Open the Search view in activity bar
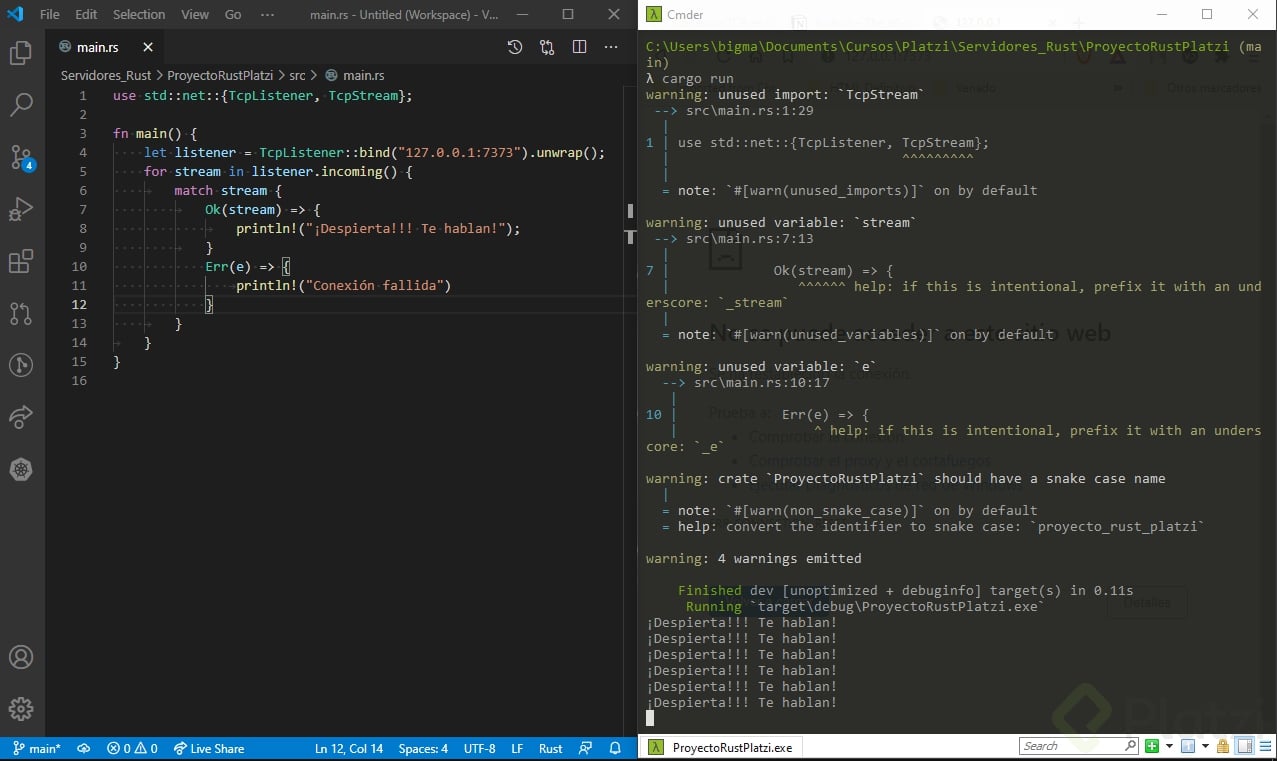This screenshot has height=761, width=1277. point(21,104)
